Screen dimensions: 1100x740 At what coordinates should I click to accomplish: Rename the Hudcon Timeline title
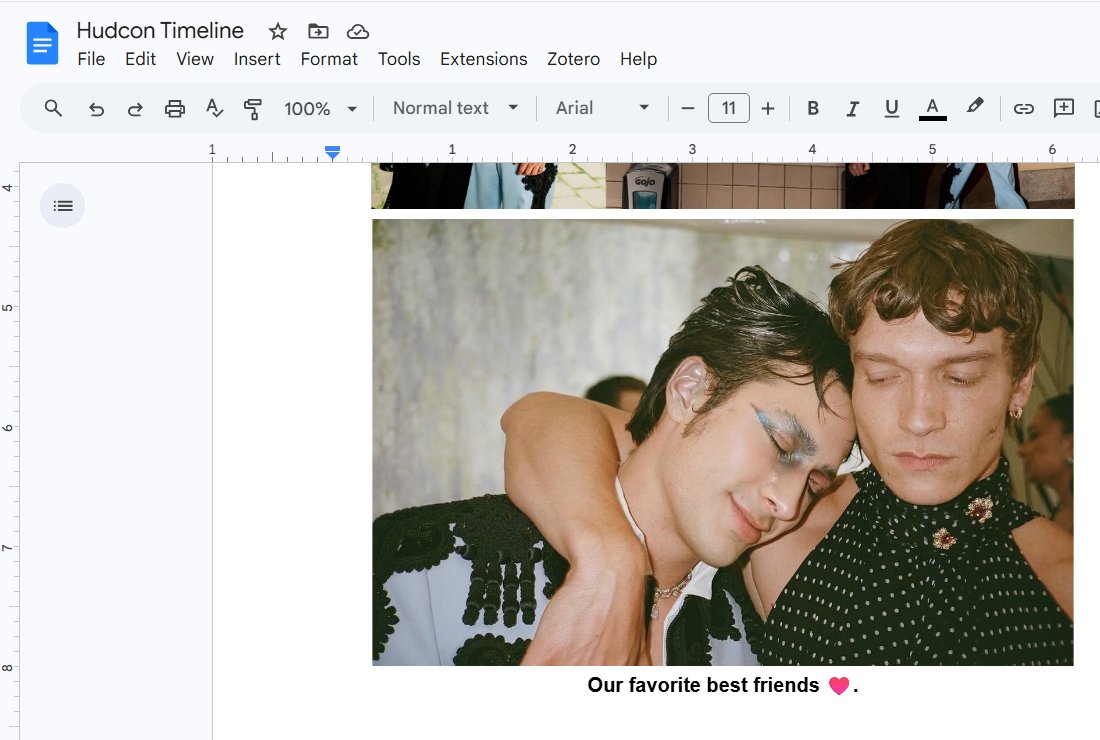[x=160, y=31]
